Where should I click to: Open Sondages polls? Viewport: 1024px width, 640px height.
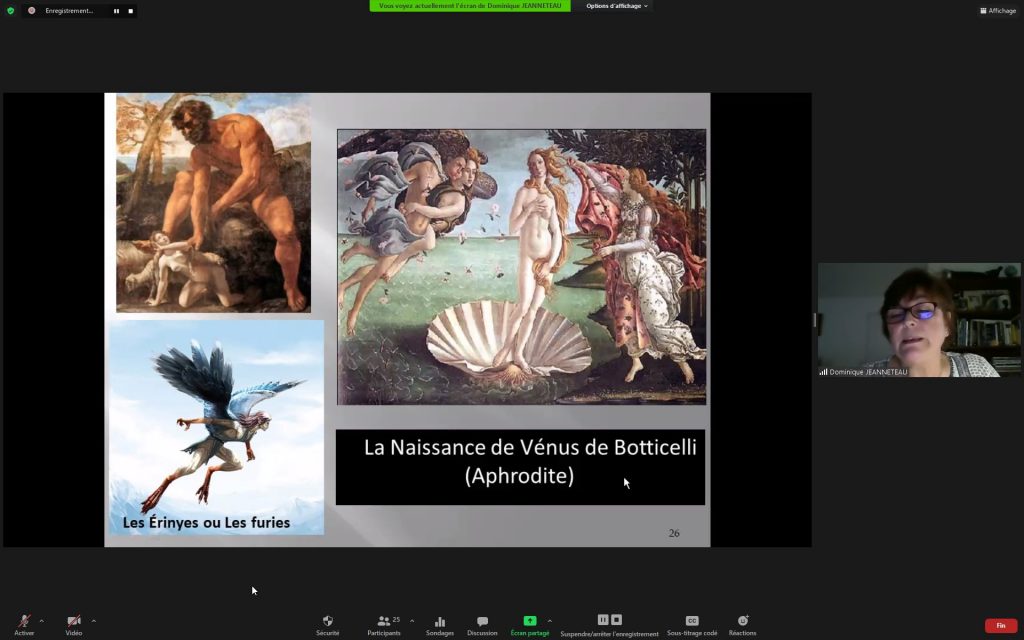[440, 625]
